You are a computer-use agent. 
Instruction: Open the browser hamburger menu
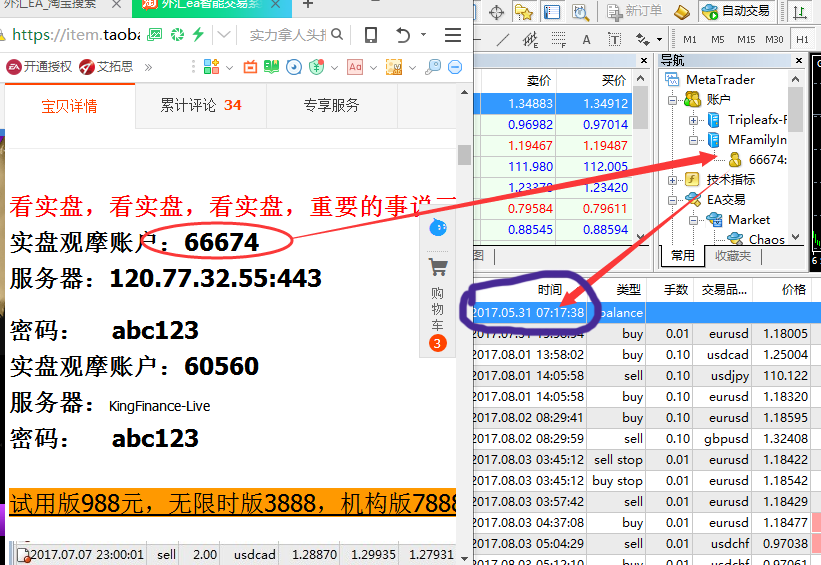tap(453, 35)
